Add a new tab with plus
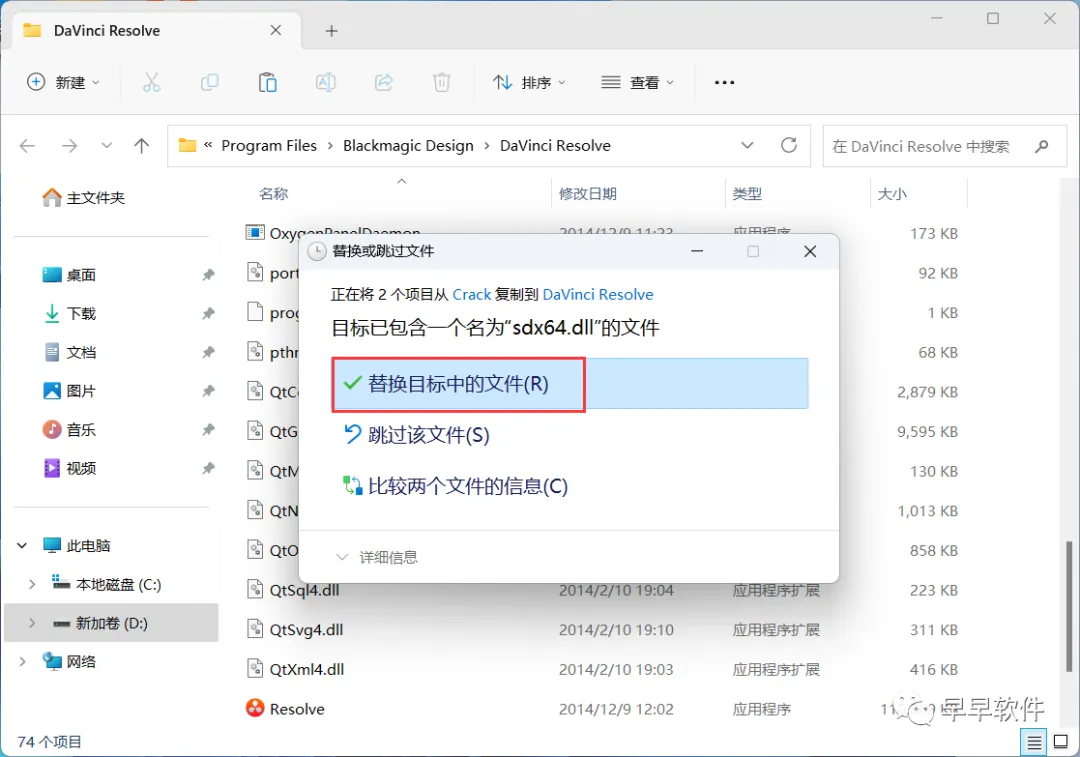1080x757 pixels. click(x=331, y=31)
